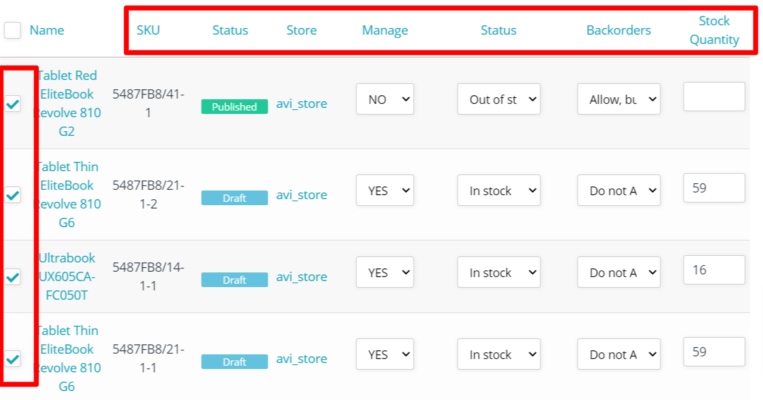Click Draft badge for SKU 5487FB8/14-1-1
This screenshot has height=400, width=763.
(x=235, y=280)
